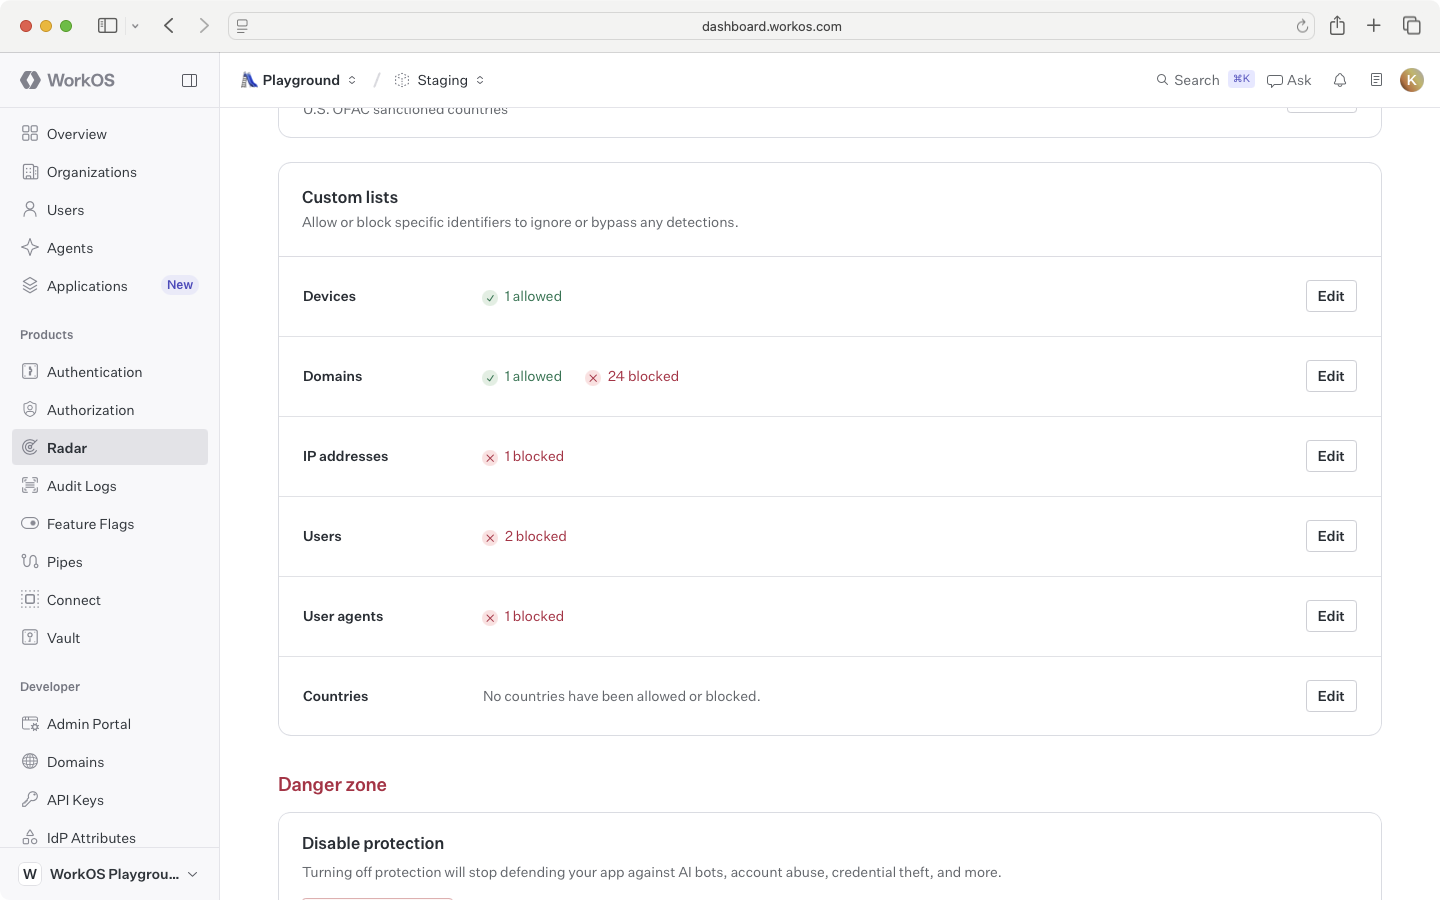Edit the IP addresses custom list
1440x900 pixels.
[x=1331, y=456]
